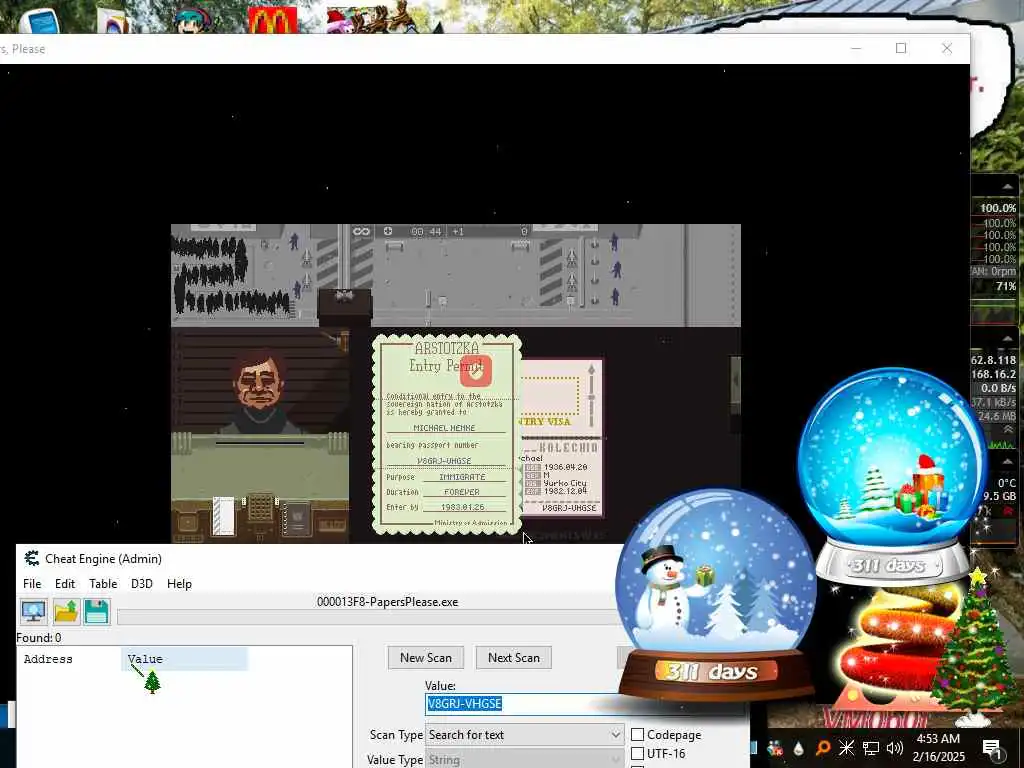The width and height of the screenshot is (1024, 768).
Task: Open the notification center icon
Action: pyautogui.click(x=992, y=748)
